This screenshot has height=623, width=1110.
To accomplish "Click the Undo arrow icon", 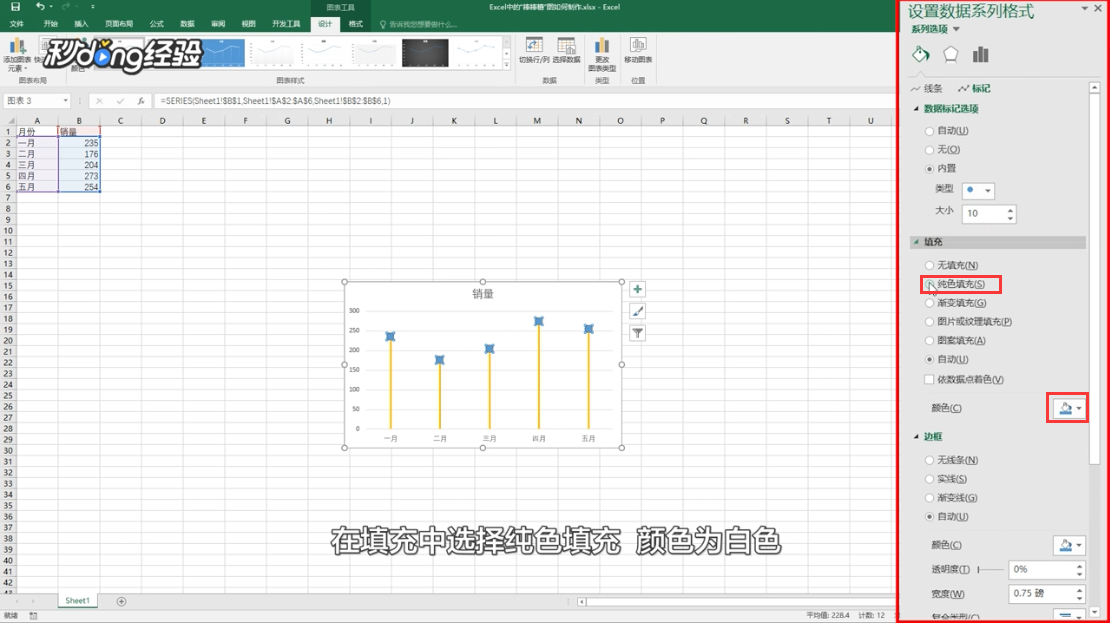I will coord(40,6).
